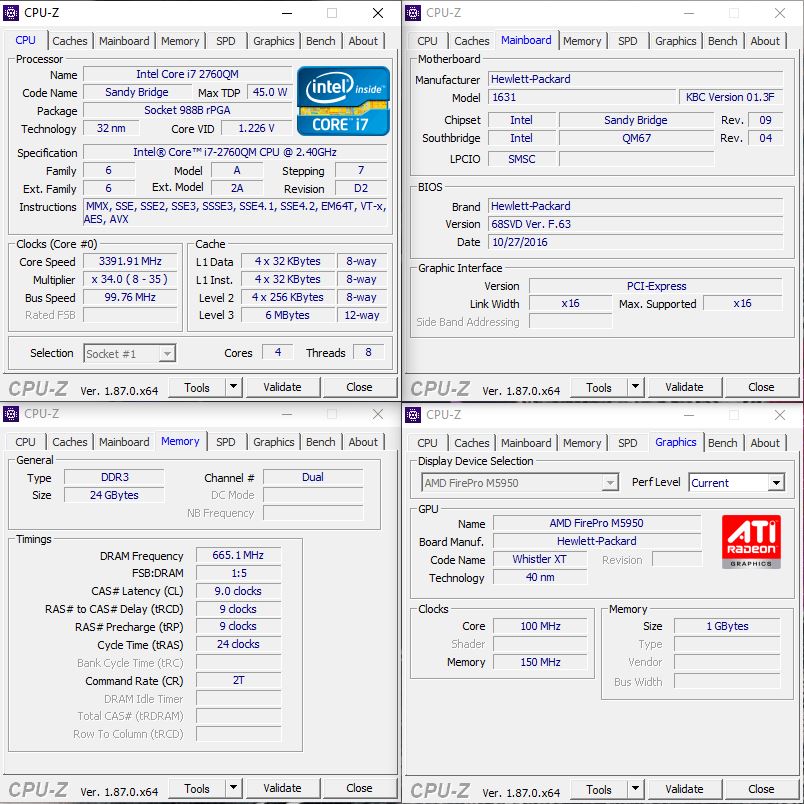
Task: Click the Code Name value Sandy Bridge in the CPU window
Action: (x=136, y=92)
